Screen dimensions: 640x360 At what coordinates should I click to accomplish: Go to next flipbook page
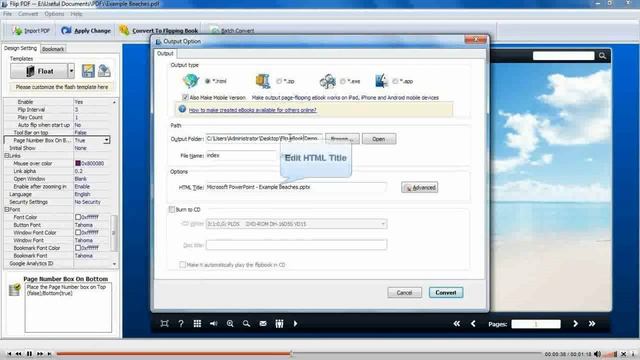(576, 324)
